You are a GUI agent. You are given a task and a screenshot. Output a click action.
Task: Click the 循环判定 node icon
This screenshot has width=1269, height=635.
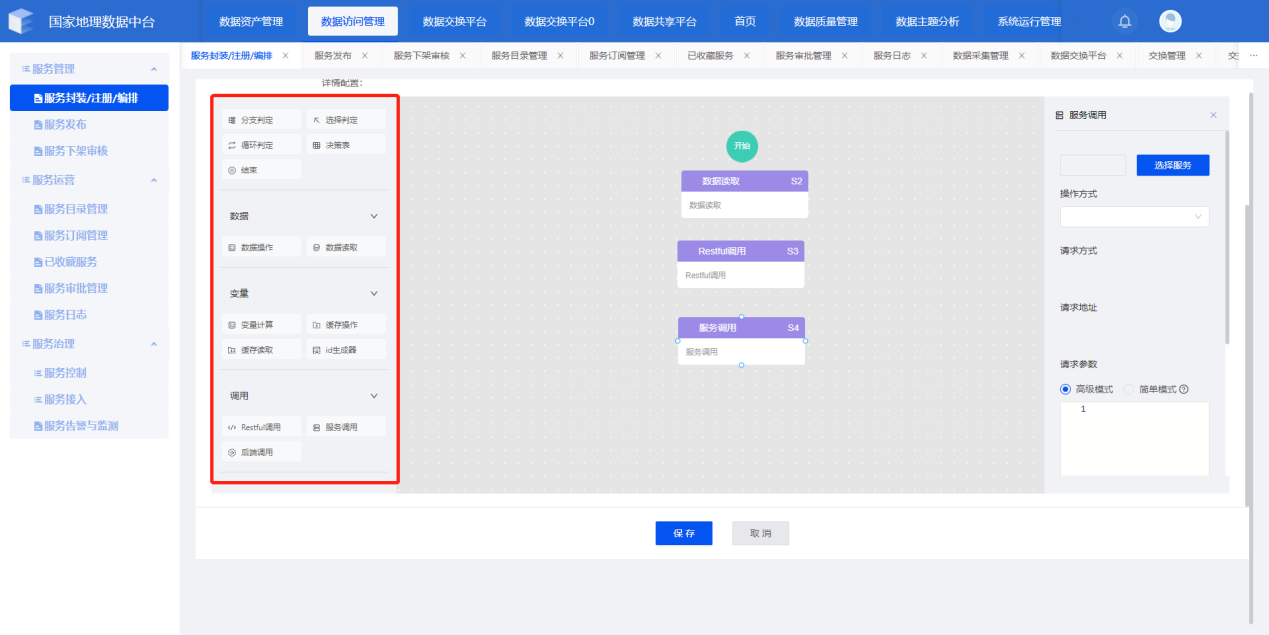(232, 145)
